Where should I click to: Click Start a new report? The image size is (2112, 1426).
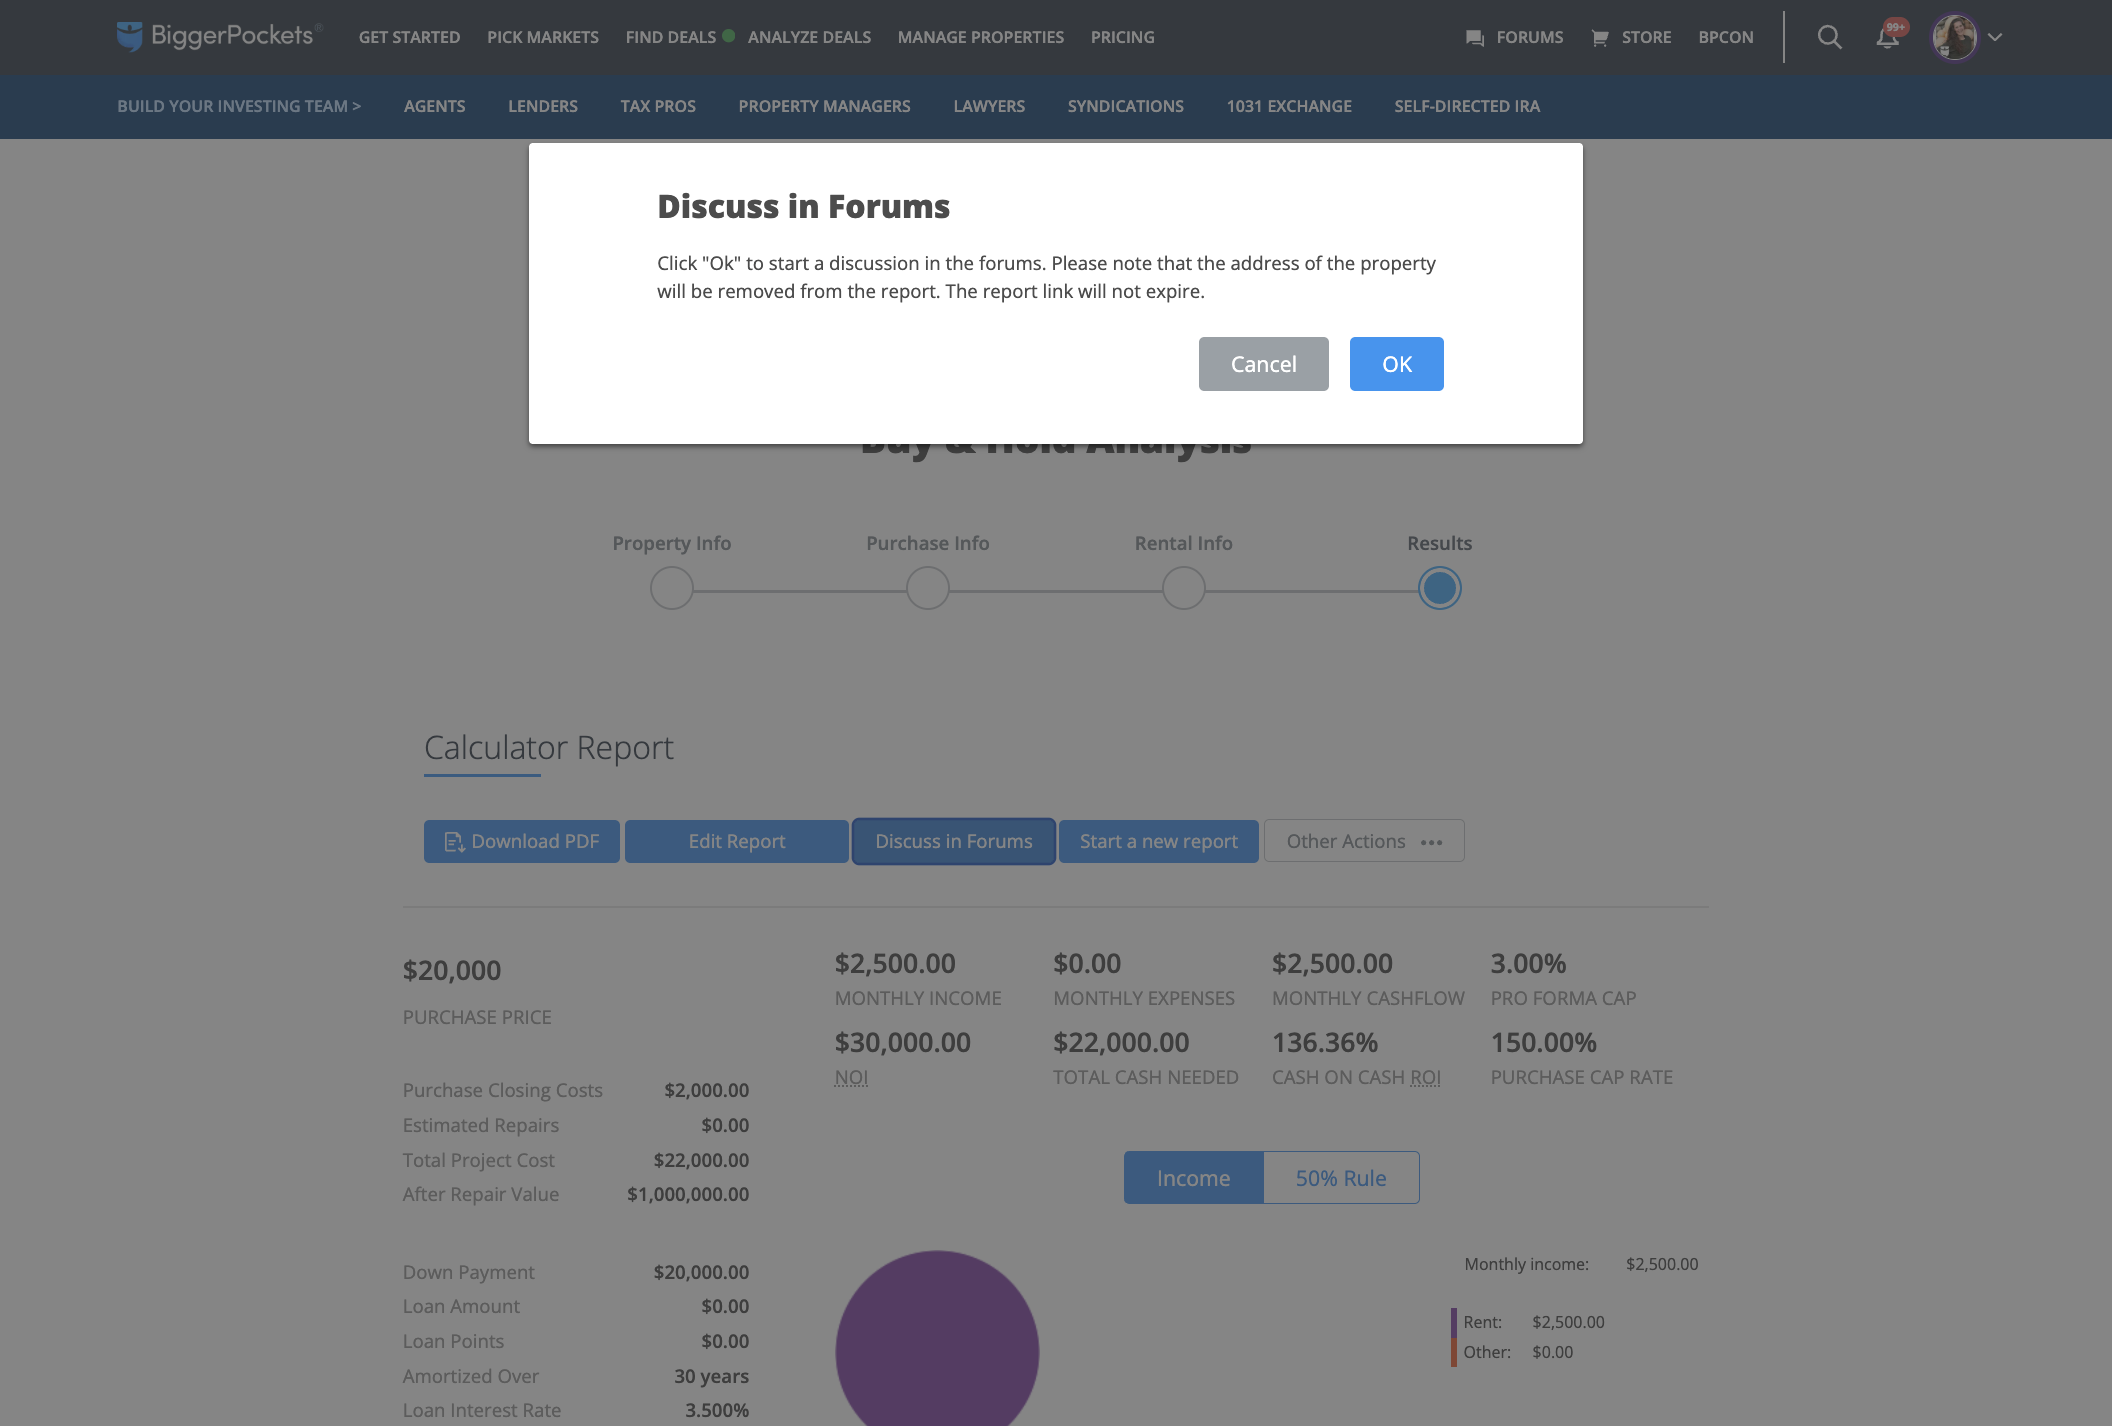click(x=1159, y=841)
